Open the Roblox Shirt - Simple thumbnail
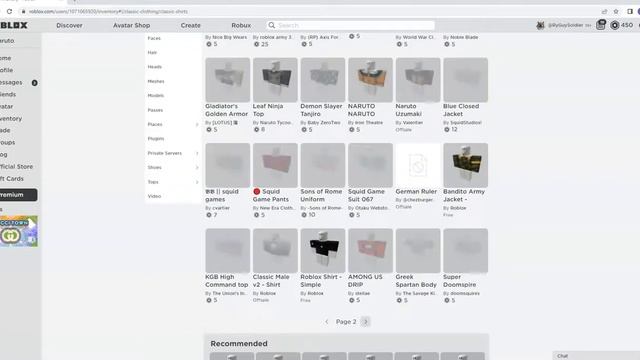The image size is (640, 360). click(323, 251)
